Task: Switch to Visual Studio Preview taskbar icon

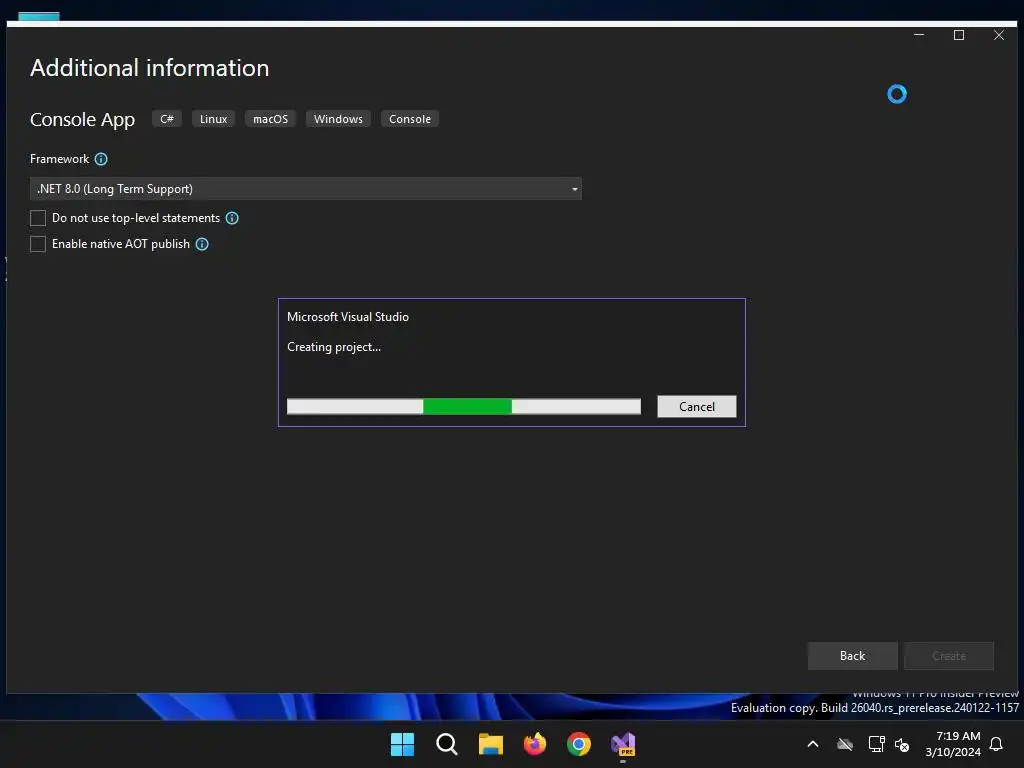Action: click(x=623, y=744)
